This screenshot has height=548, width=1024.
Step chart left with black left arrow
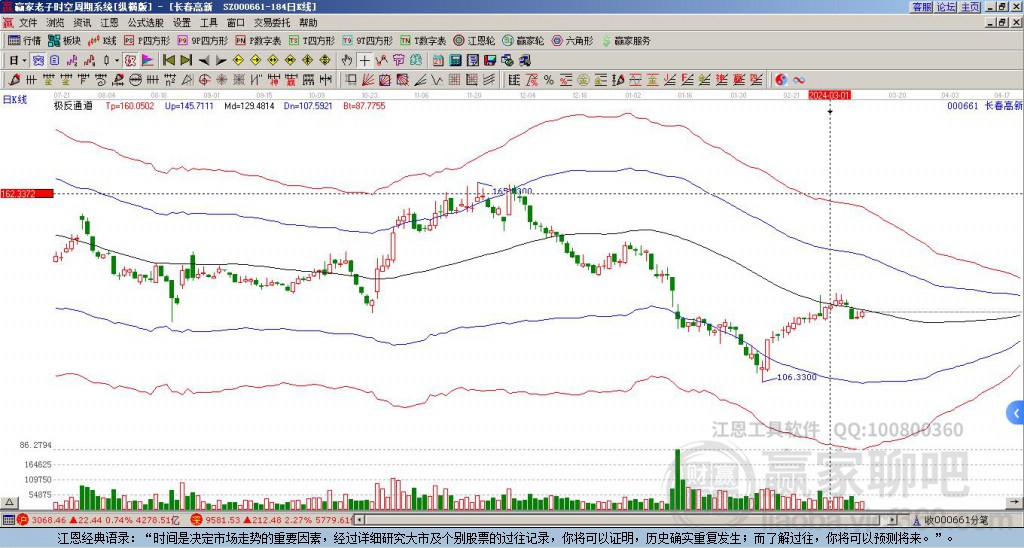coord(204,61)
